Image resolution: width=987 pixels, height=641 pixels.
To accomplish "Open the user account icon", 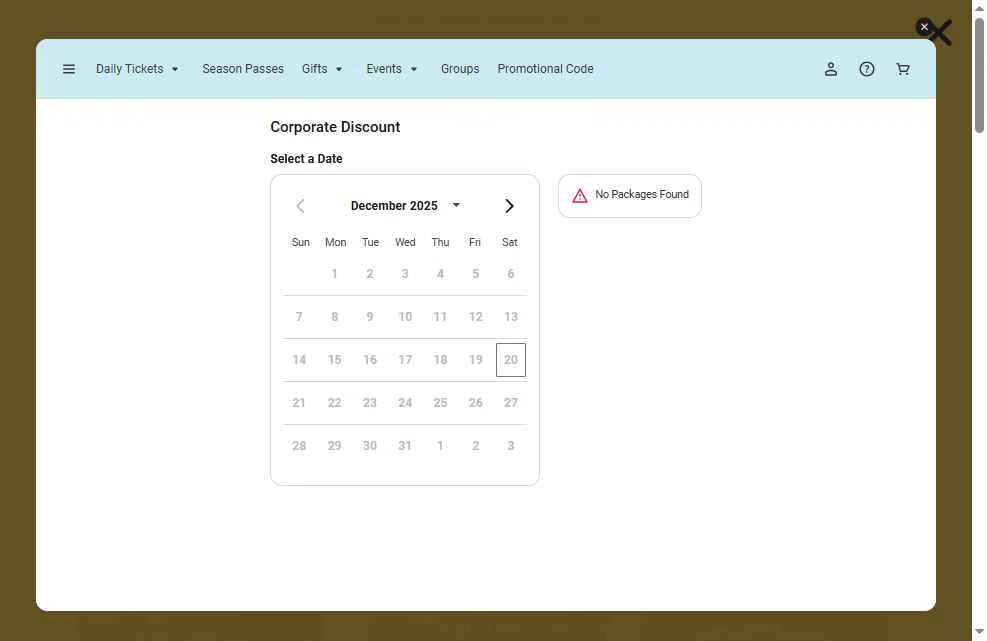I will coord(831,69).
